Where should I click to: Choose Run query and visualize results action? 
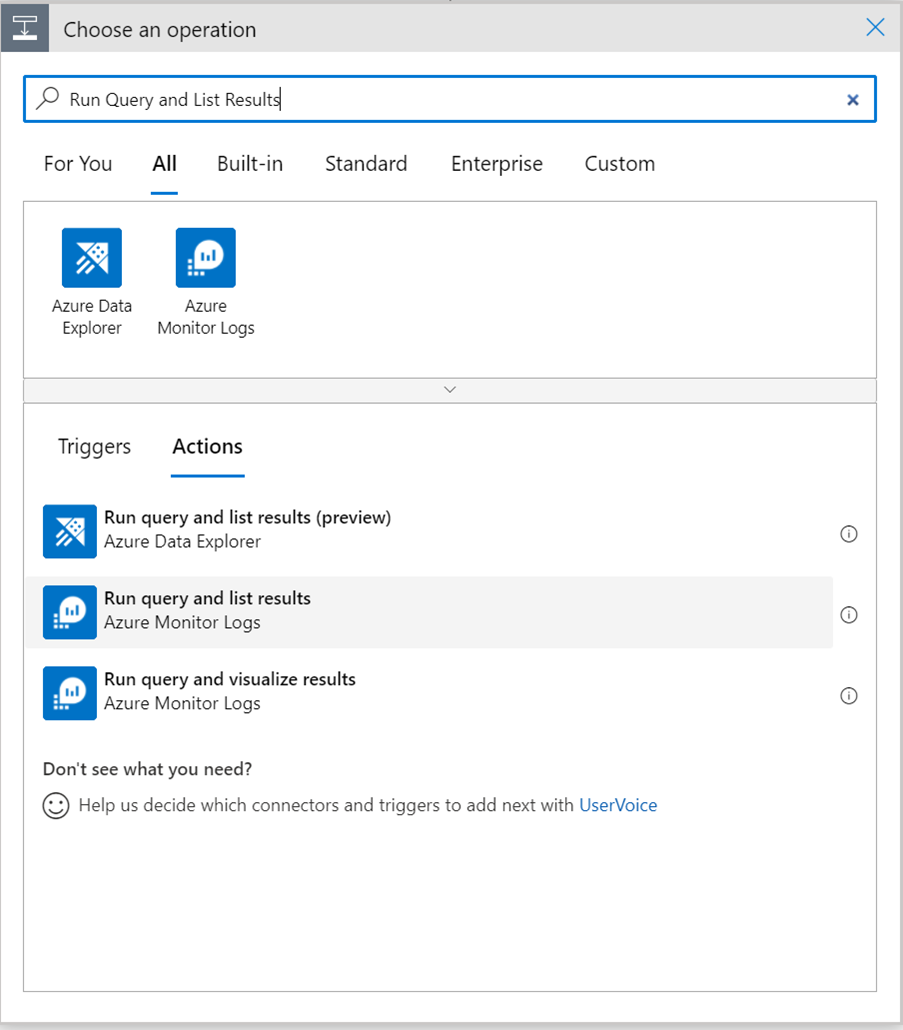(230, 692)
